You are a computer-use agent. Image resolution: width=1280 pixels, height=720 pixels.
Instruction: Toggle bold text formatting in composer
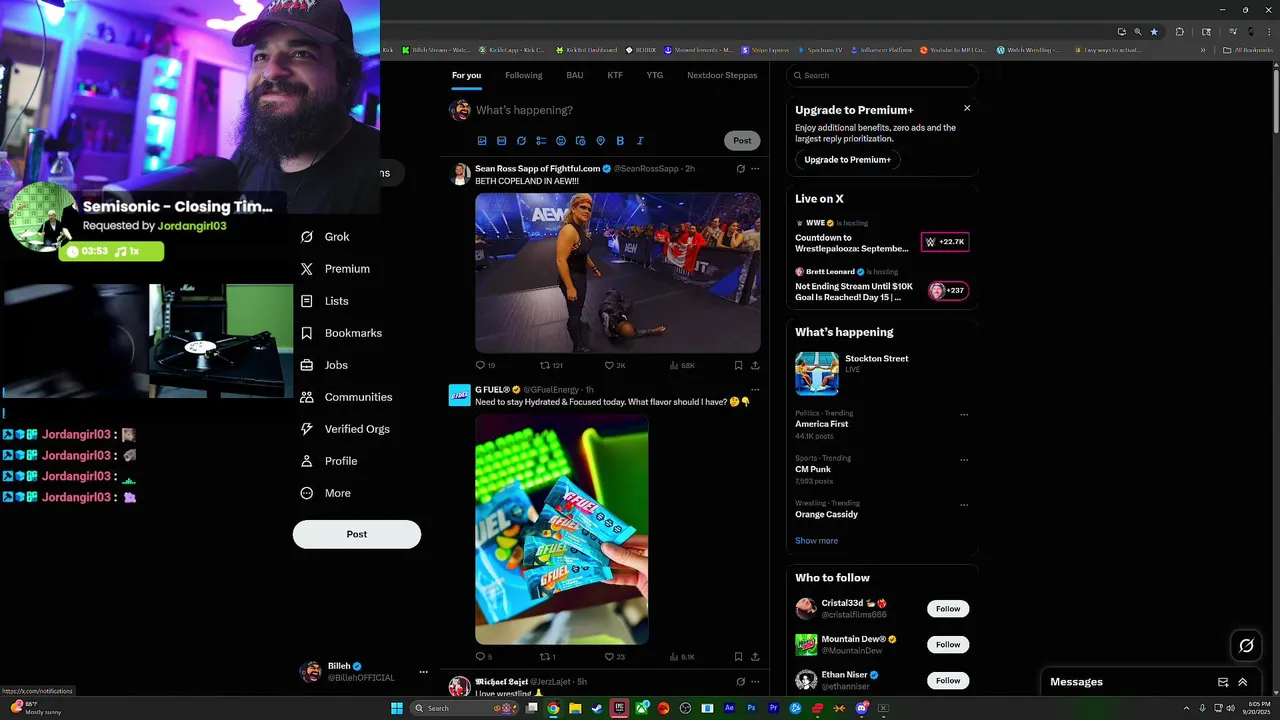point(620,141)
